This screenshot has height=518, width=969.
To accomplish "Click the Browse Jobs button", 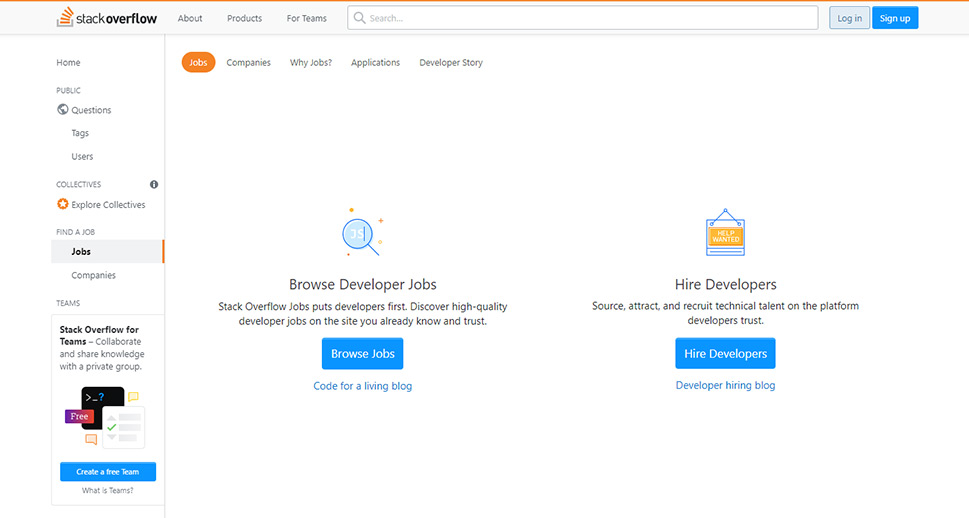I will point(363,354).
